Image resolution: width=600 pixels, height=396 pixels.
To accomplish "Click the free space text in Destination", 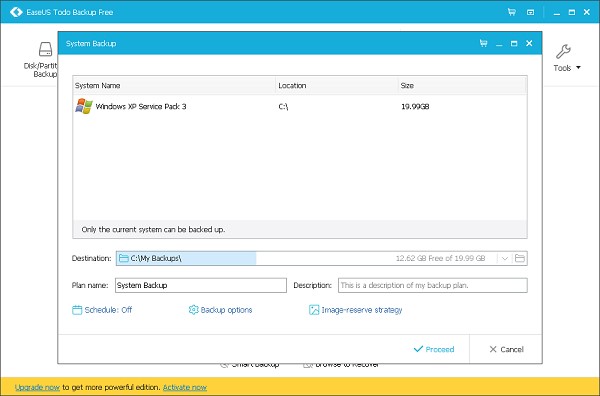I will coord(440,258).
